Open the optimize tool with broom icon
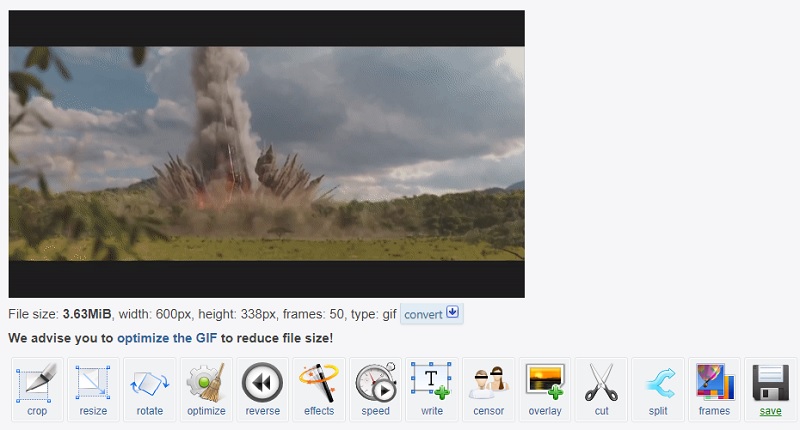Image resolution: width=800 pixels, height=430 pixels. [206, 389]
